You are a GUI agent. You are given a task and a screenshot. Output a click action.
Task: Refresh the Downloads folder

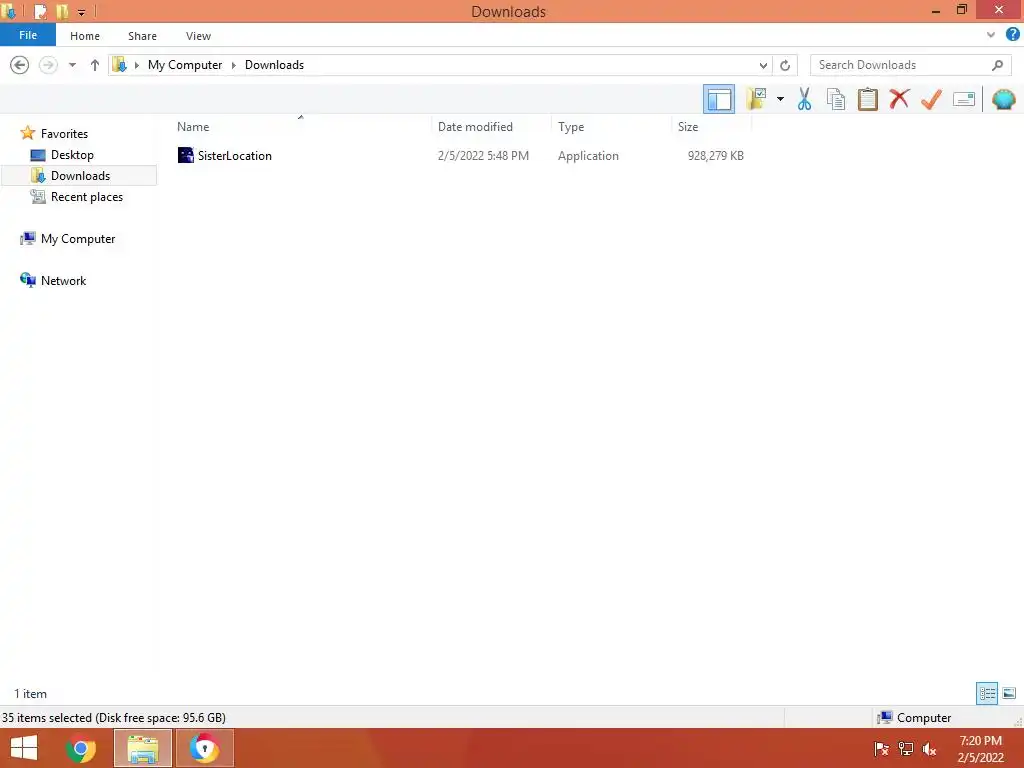click(x=785, y=65)
